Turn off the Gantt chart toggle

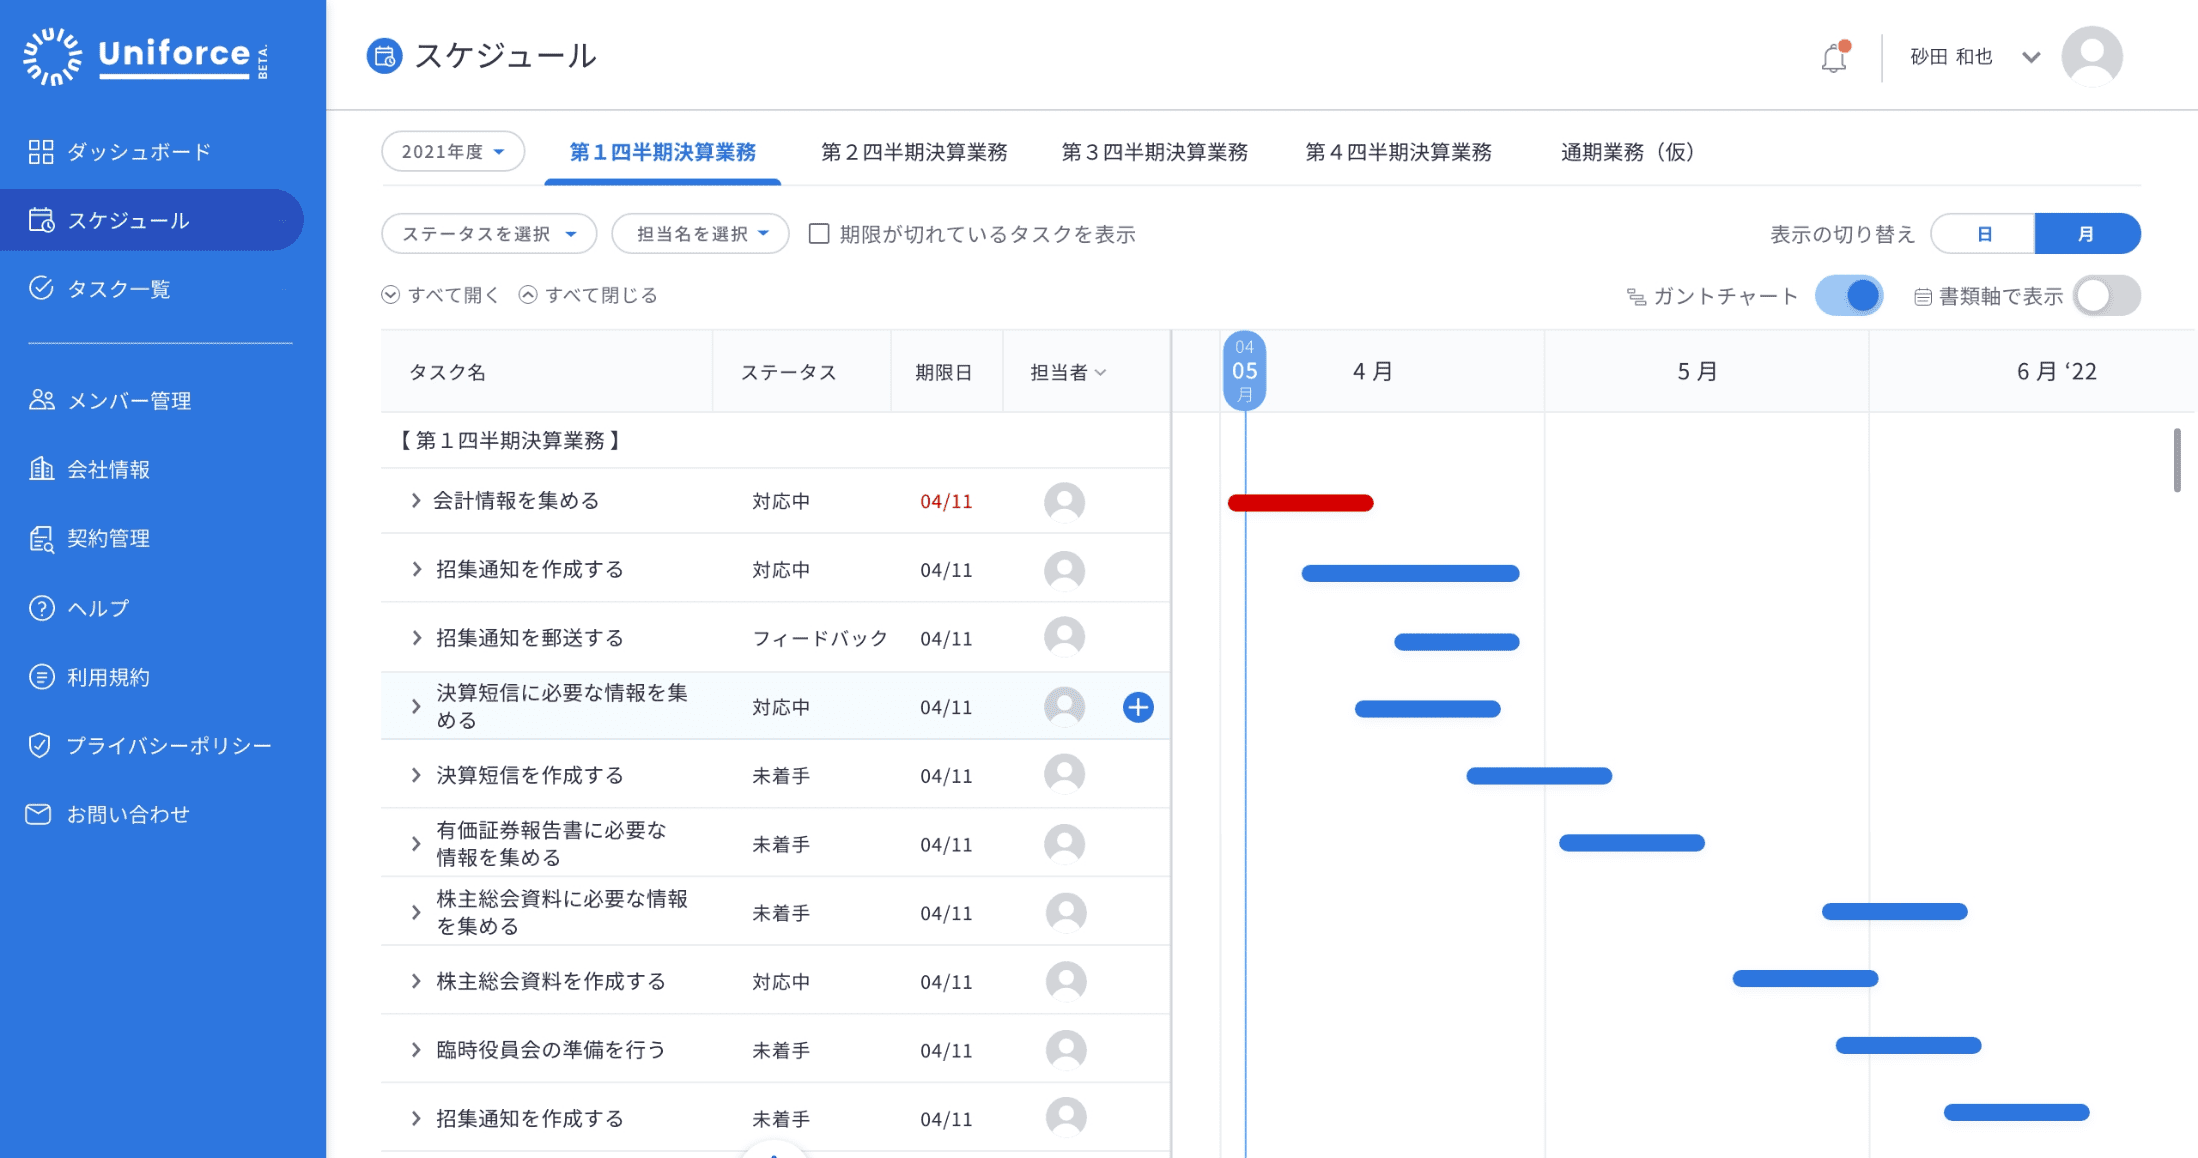point(1849,296)
